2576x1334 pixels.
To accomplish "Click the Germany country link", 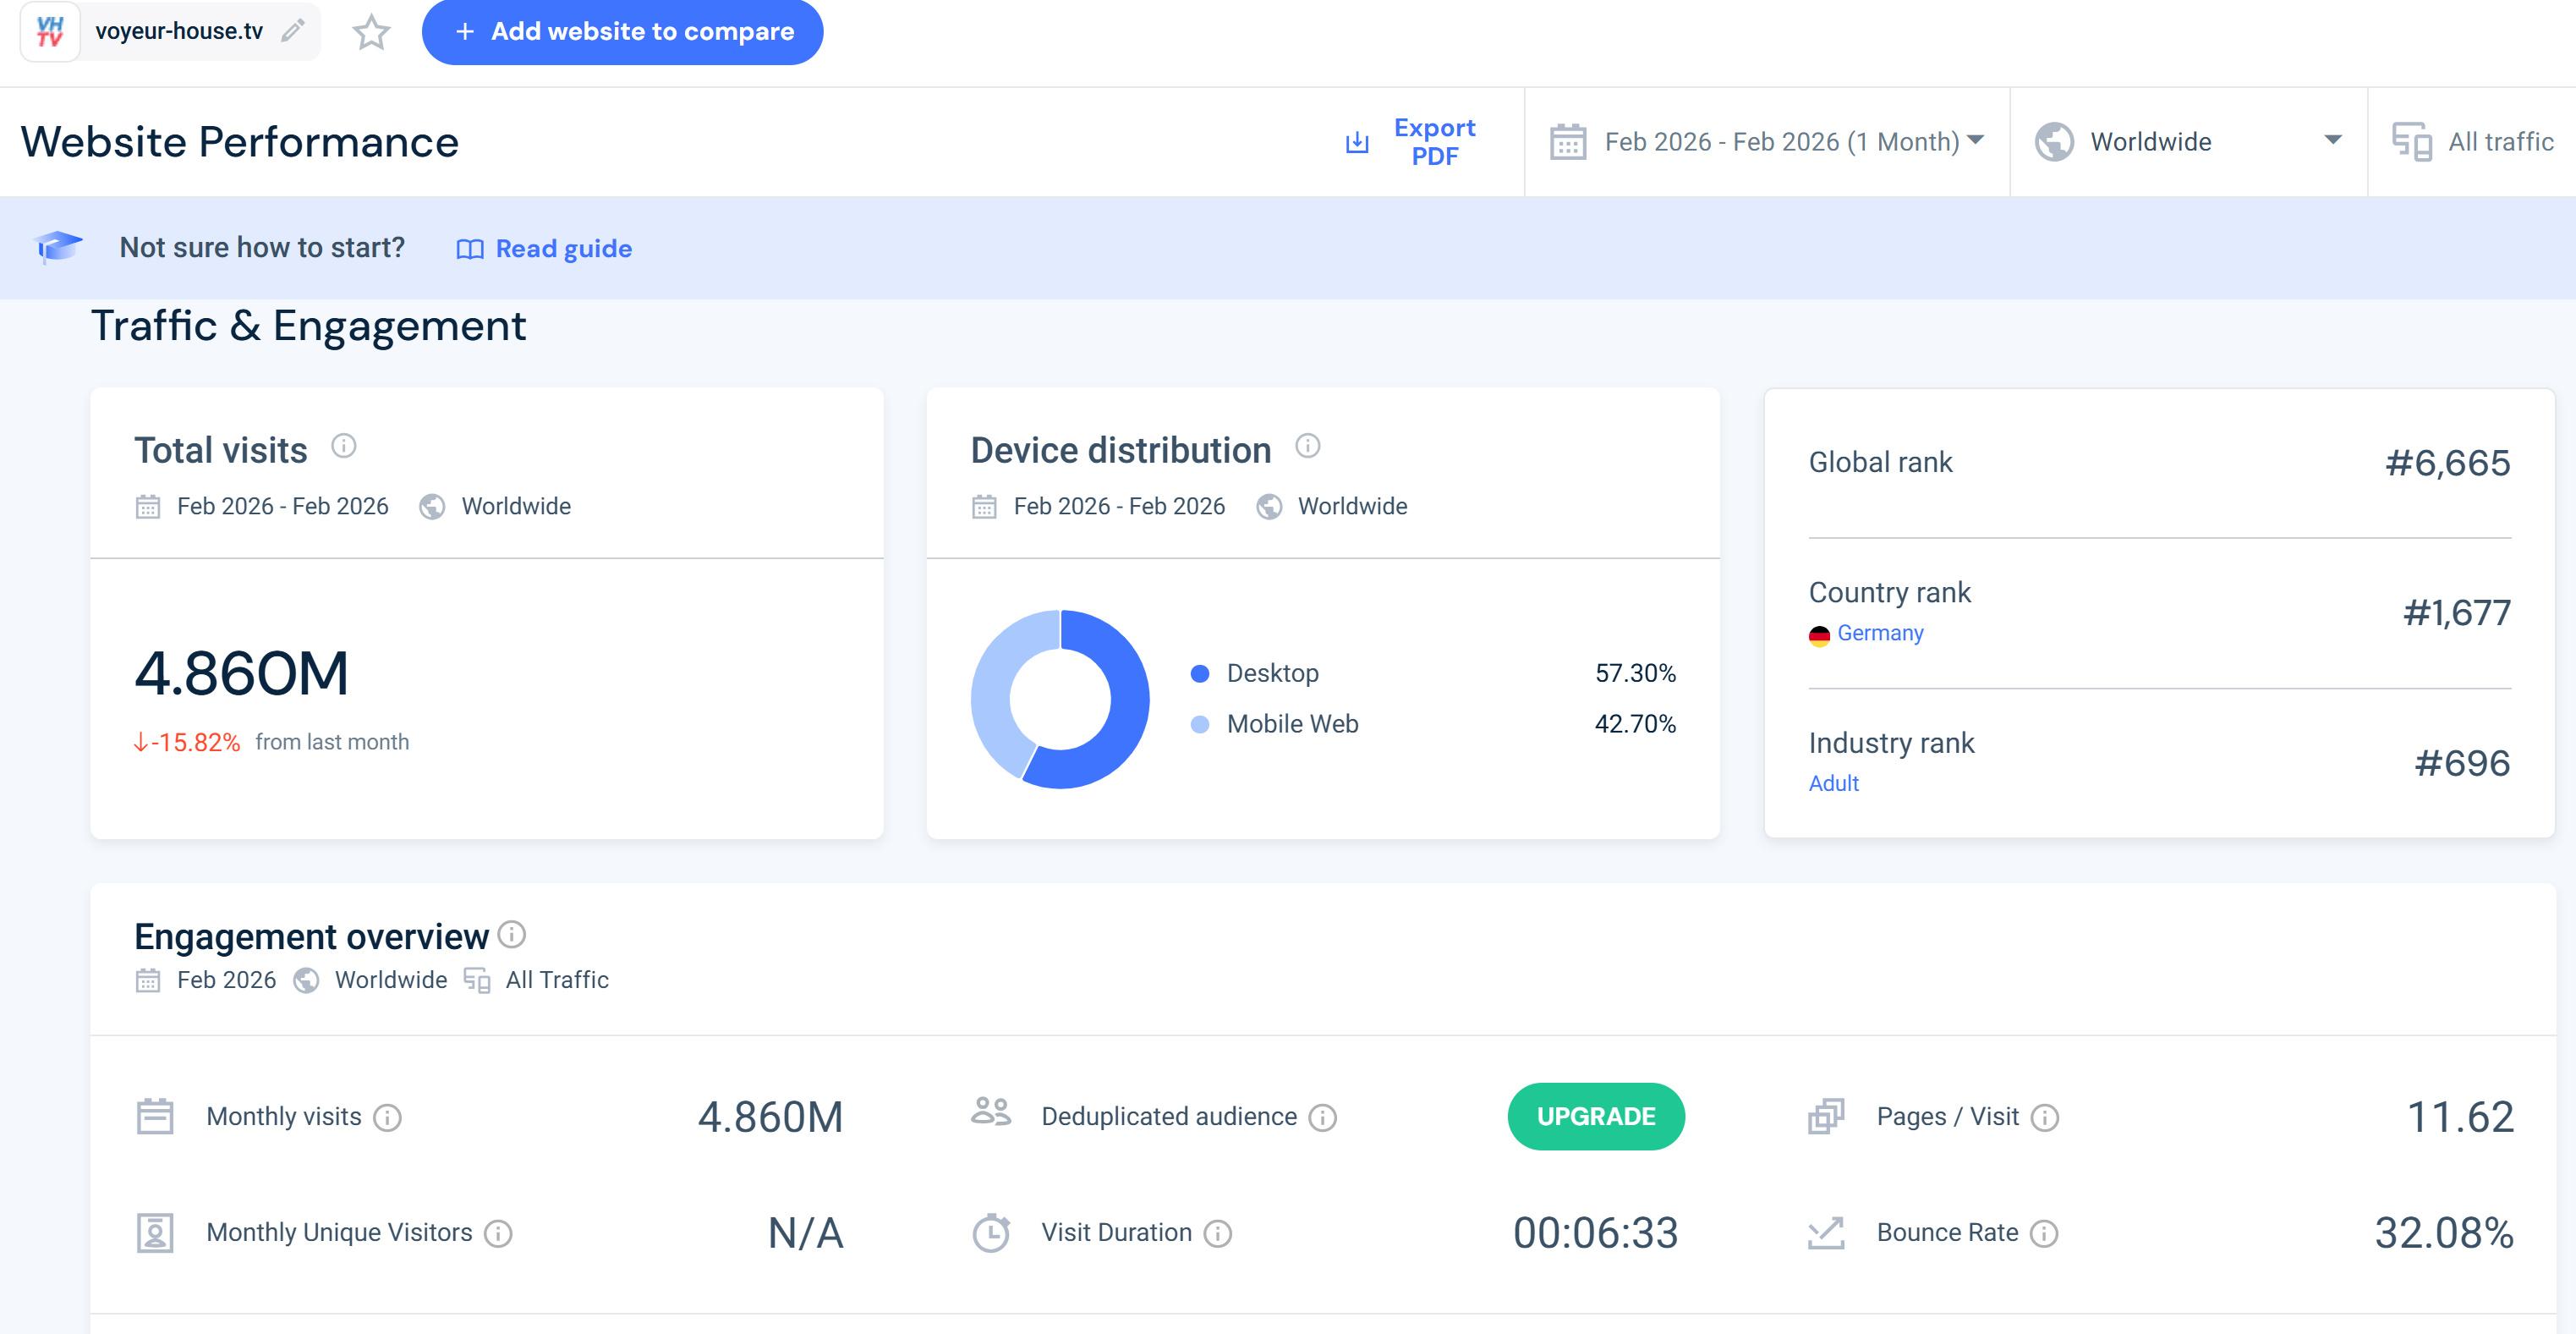I will coord(1879,633).
